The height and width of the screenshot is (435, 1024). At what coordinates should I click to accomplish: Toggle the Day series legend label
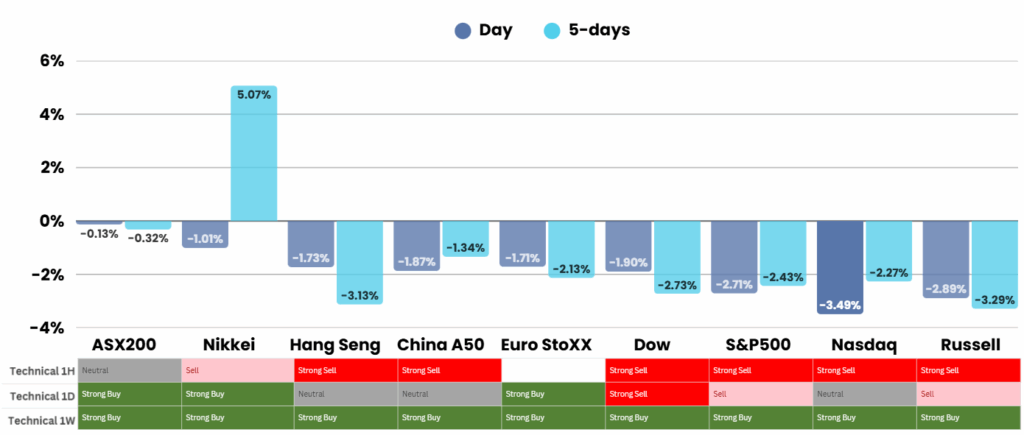click(x=496, y=30)
